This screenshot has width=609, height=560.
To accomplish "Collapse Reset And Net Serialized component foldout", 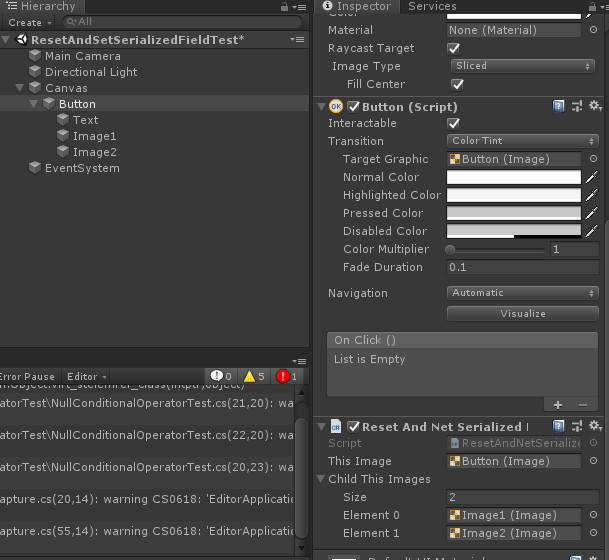I will click(x=321, y=426).
